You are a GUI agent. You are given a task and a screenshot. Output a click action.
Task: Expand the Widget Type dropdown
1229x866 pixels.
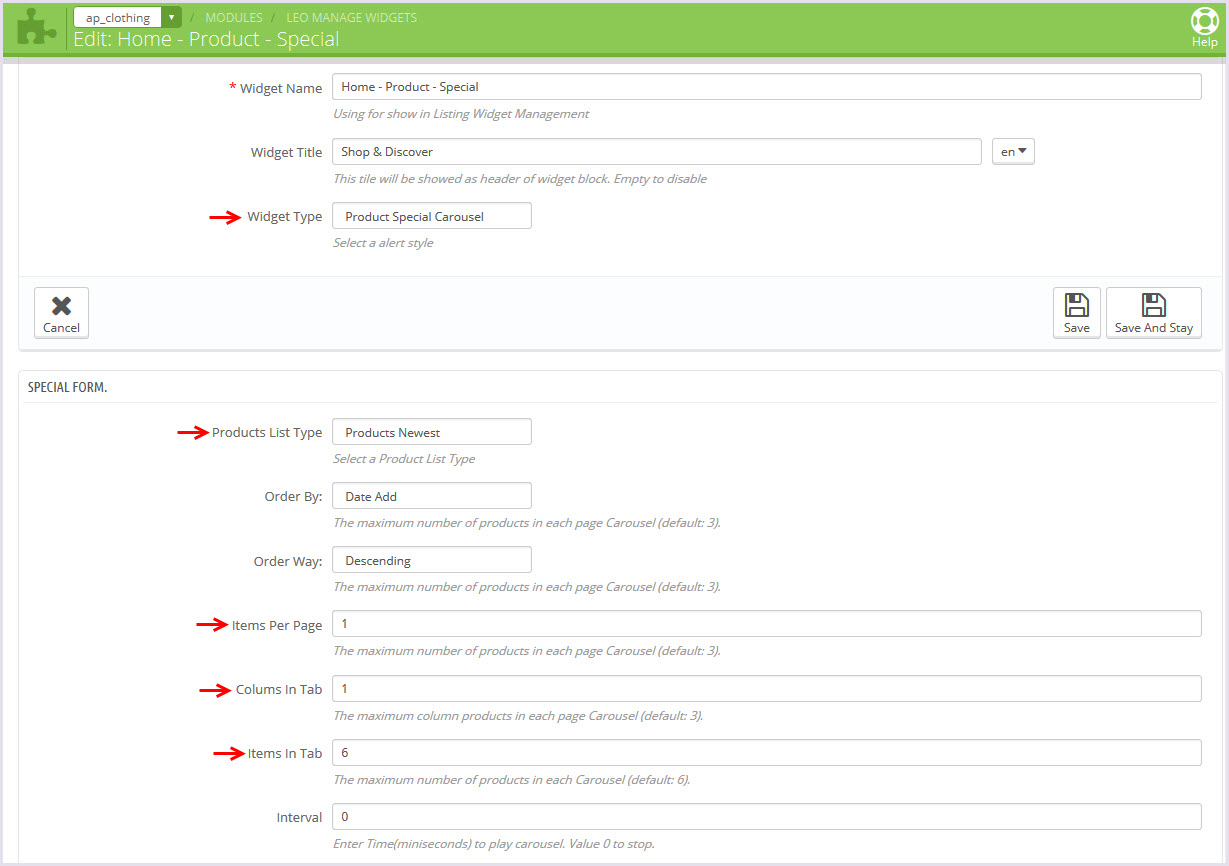pyautogui.click(x=431, y=216)
